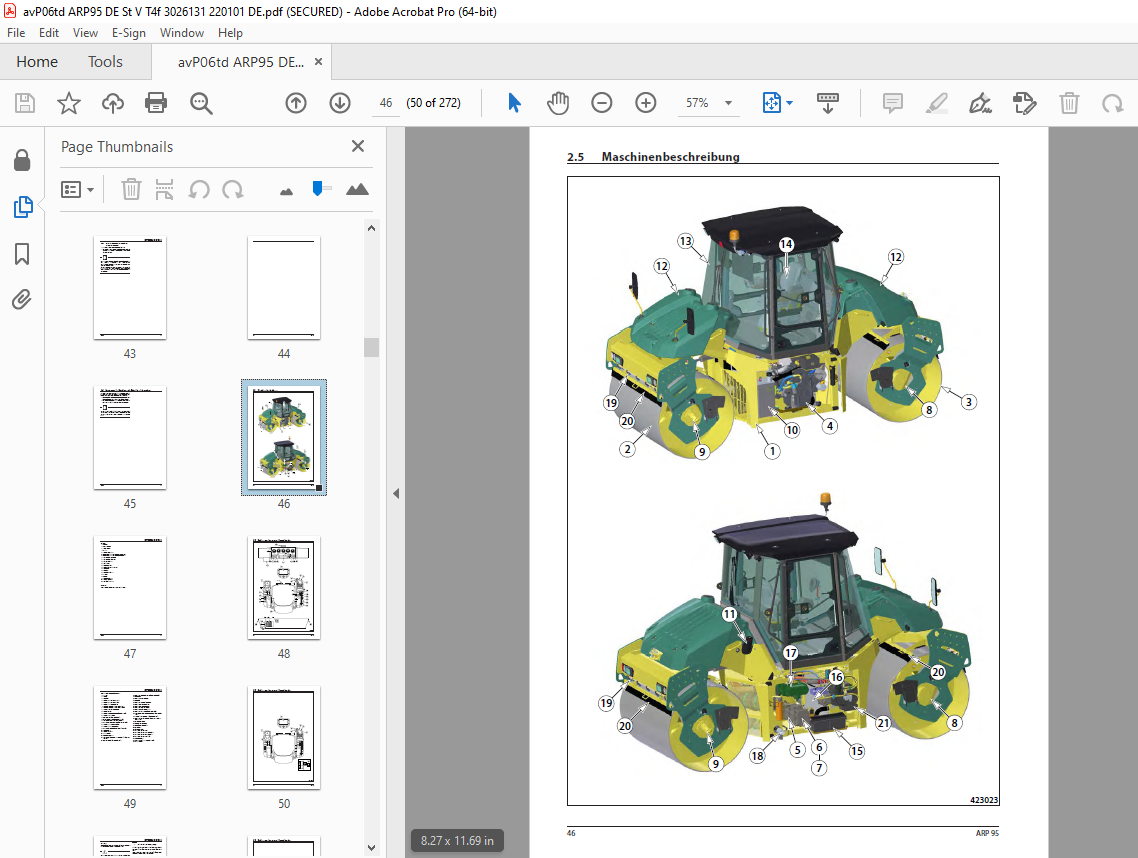The width and height of the screenshot is (1138, 858).
Task: Print the document with printer icon
Action: (x=156, y=103)
